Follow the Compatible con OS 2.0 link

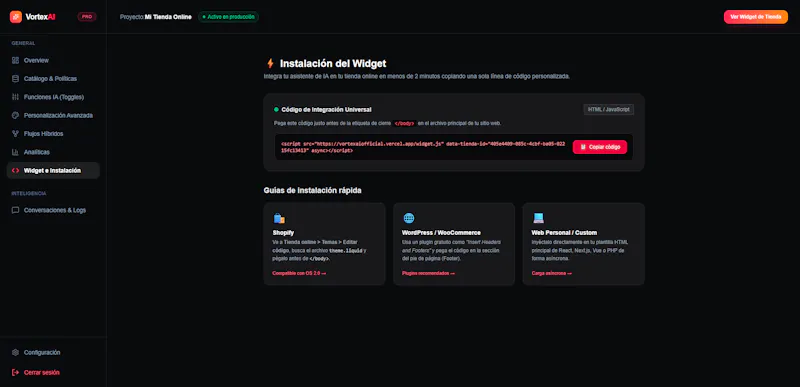tap(299, 273)
